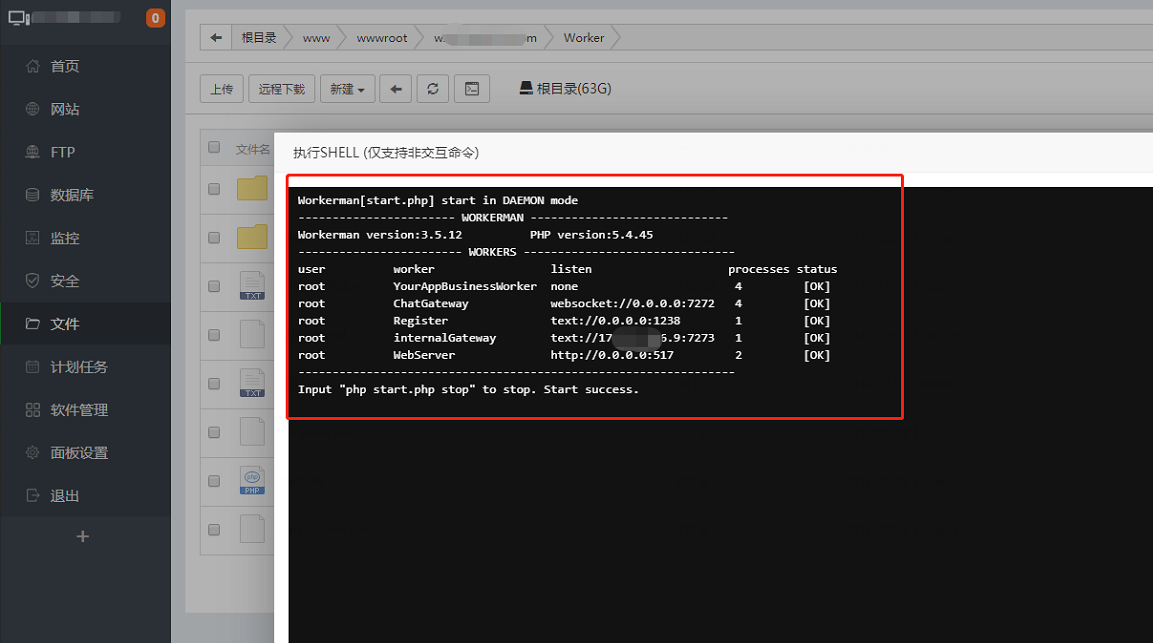Click the refresh icon in file toolbar

point(432,89)
